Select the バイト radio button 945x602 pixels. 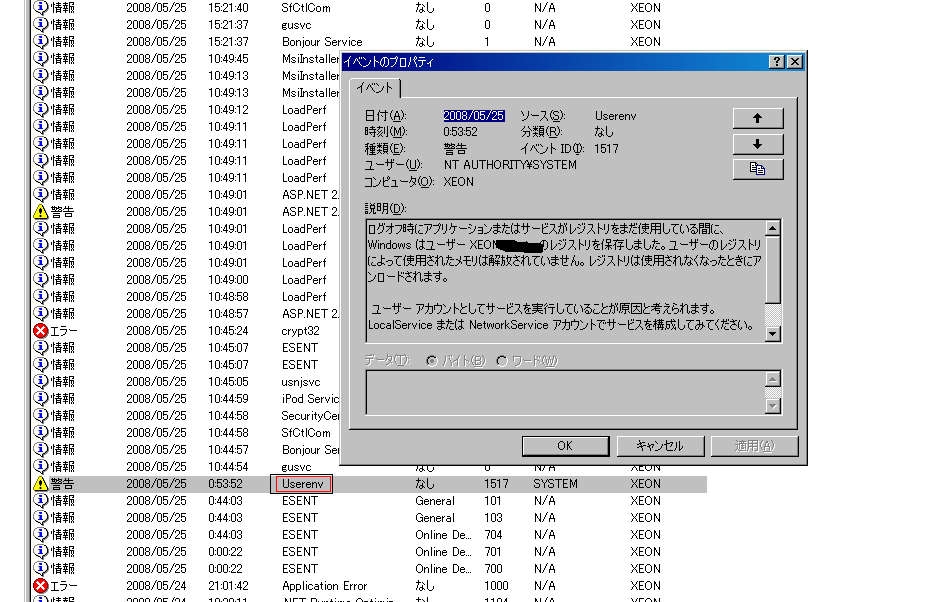[432, 361]
